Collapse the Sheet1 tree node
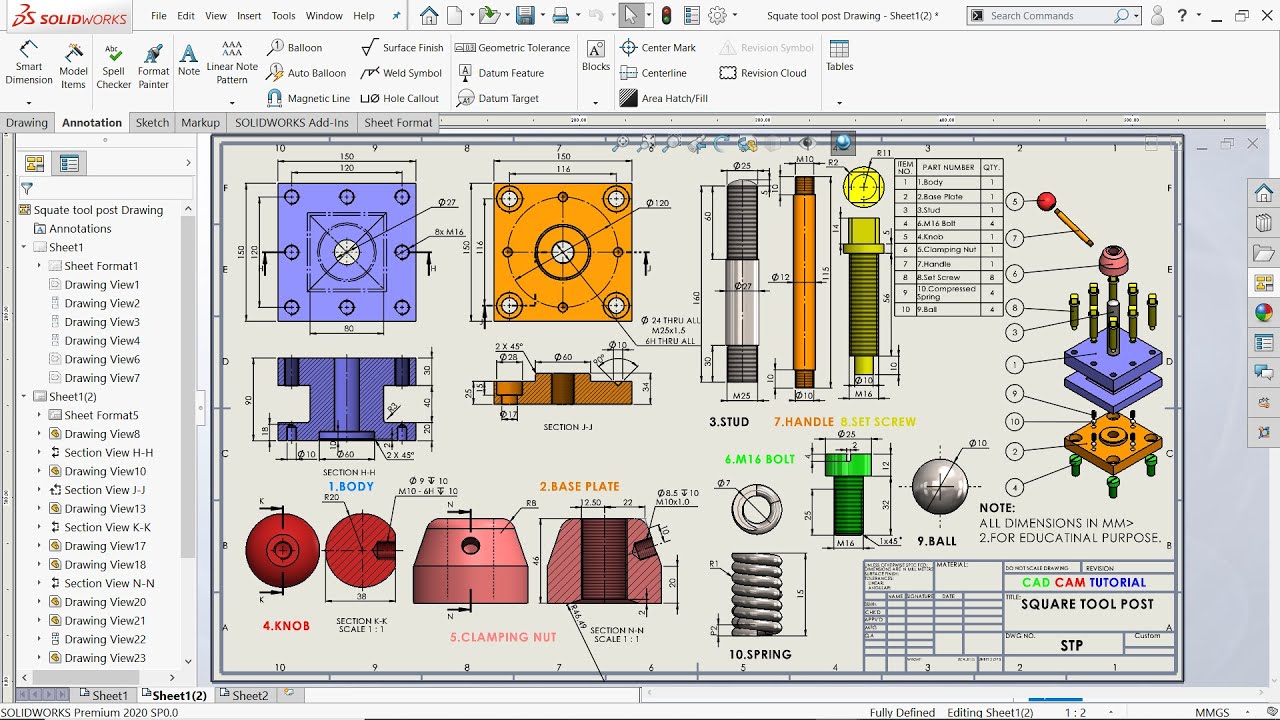 pos(24,247)
